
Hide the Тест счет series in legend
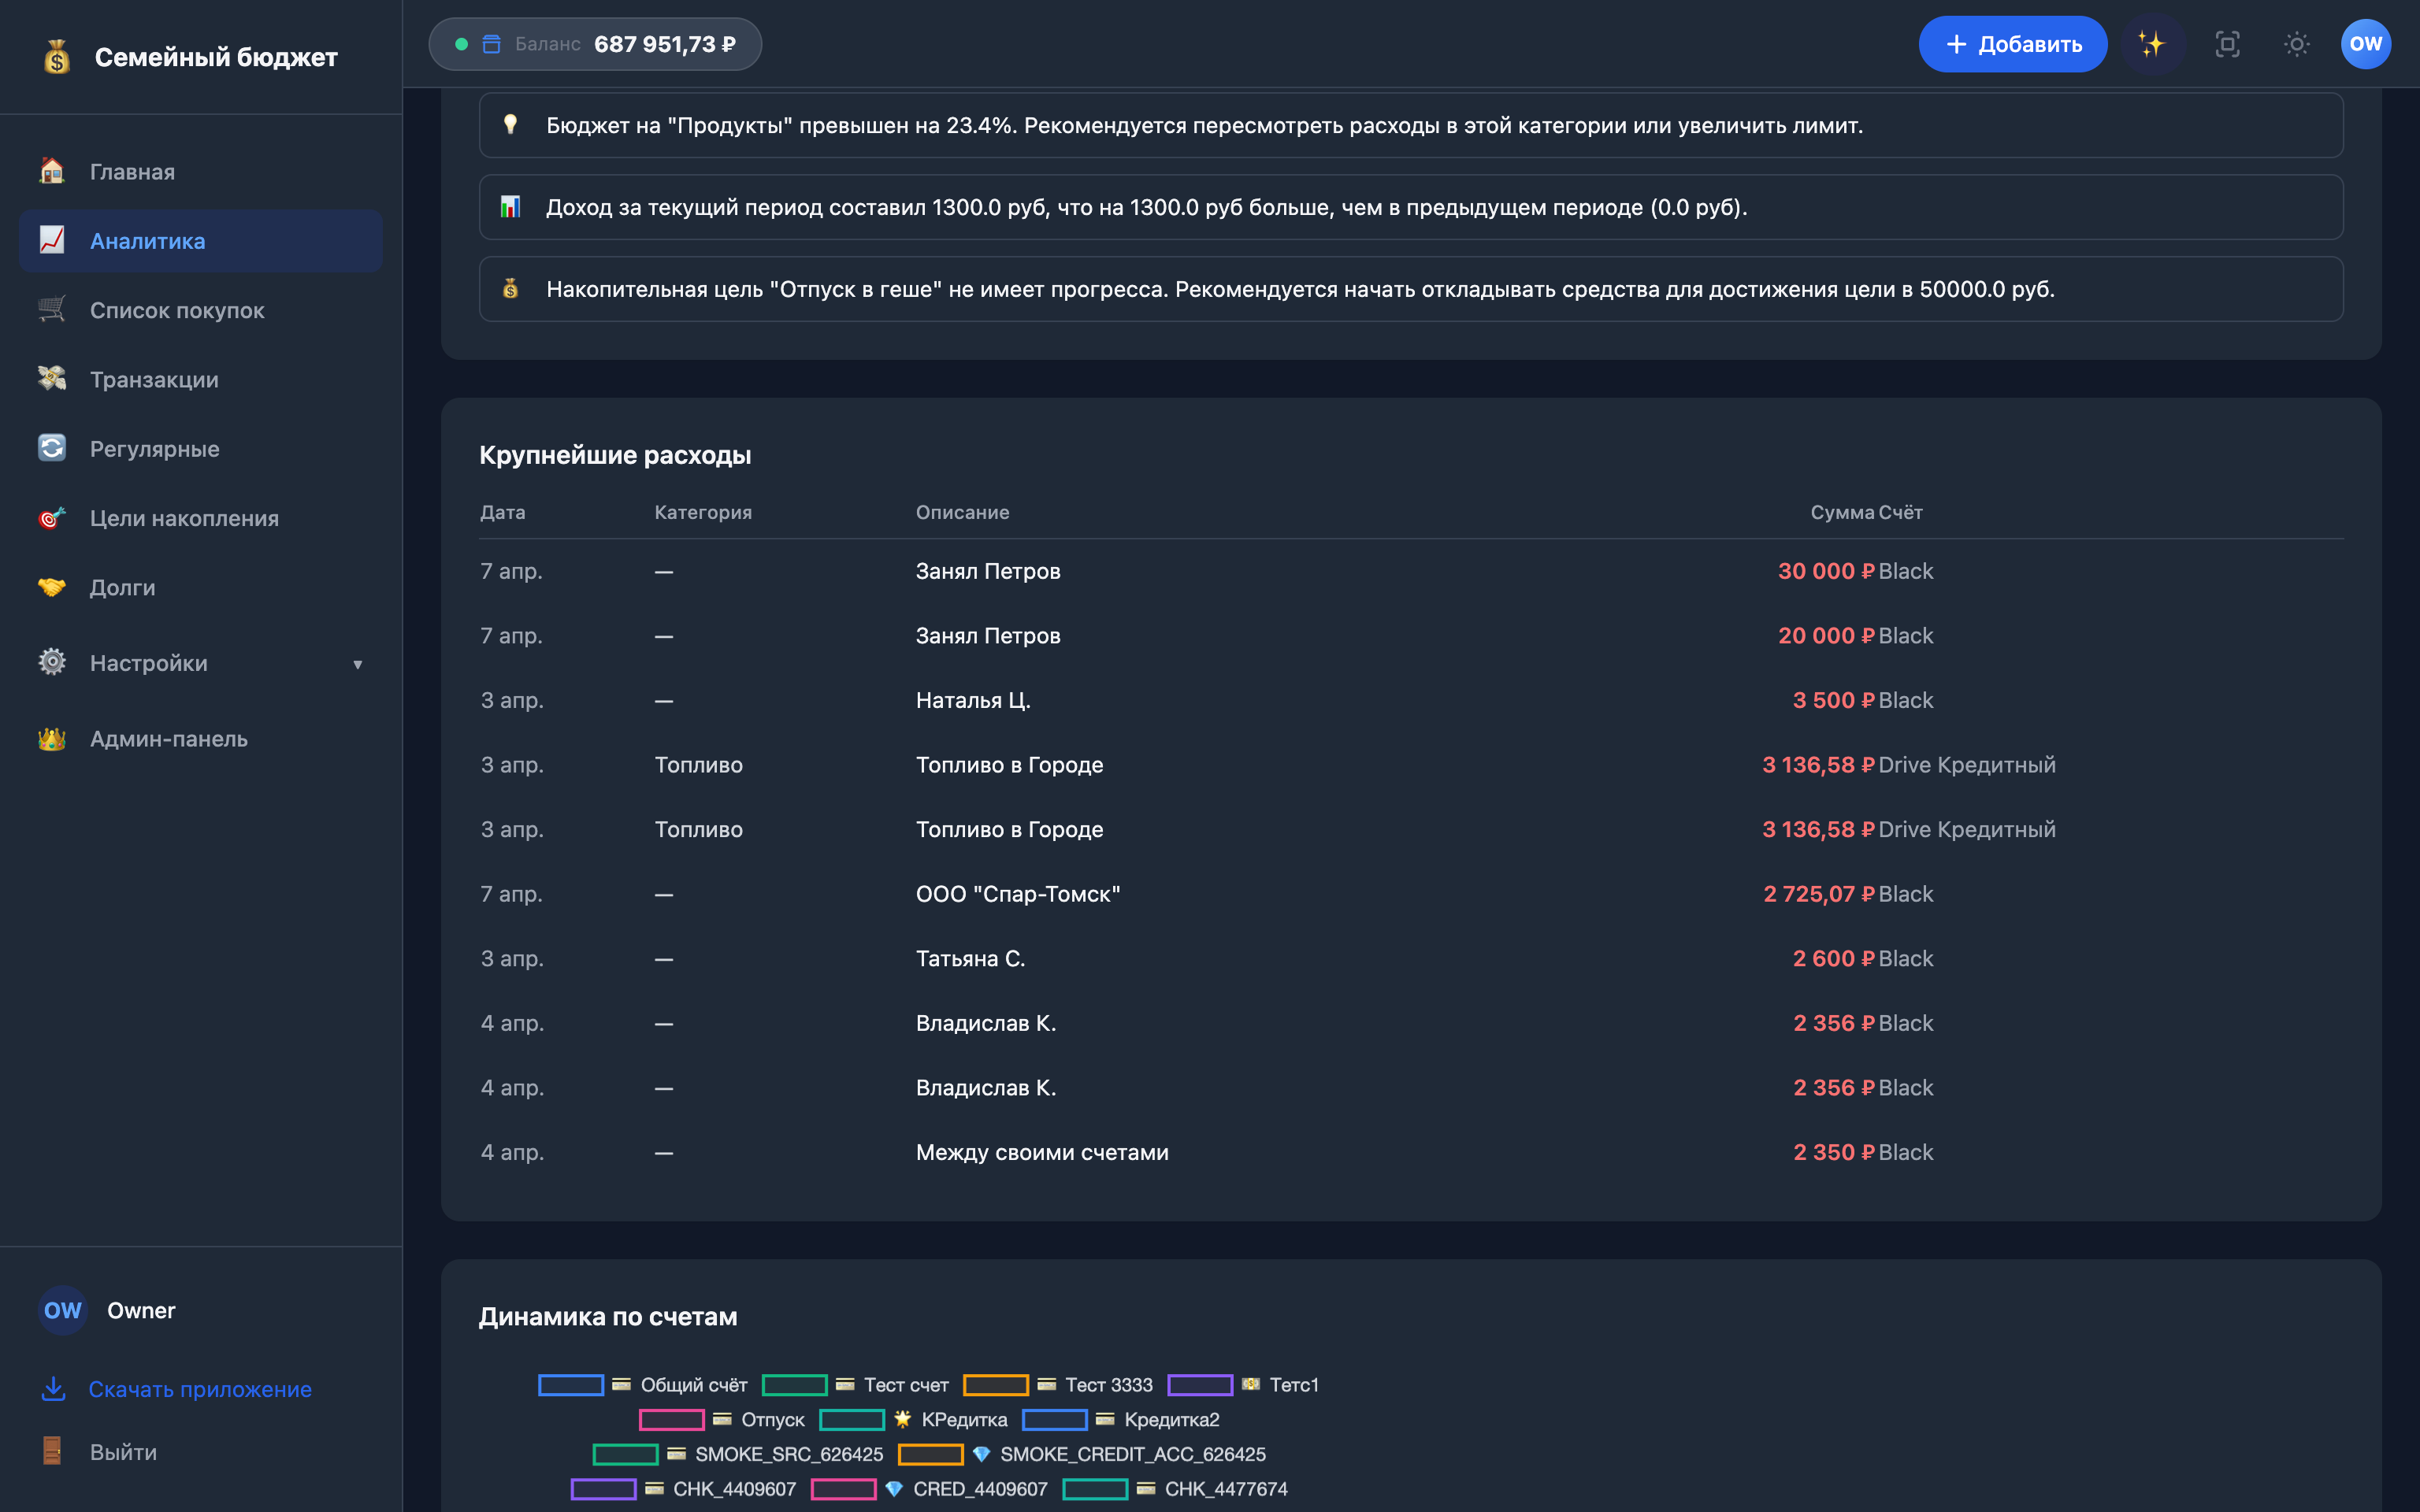click(855, 1385)
